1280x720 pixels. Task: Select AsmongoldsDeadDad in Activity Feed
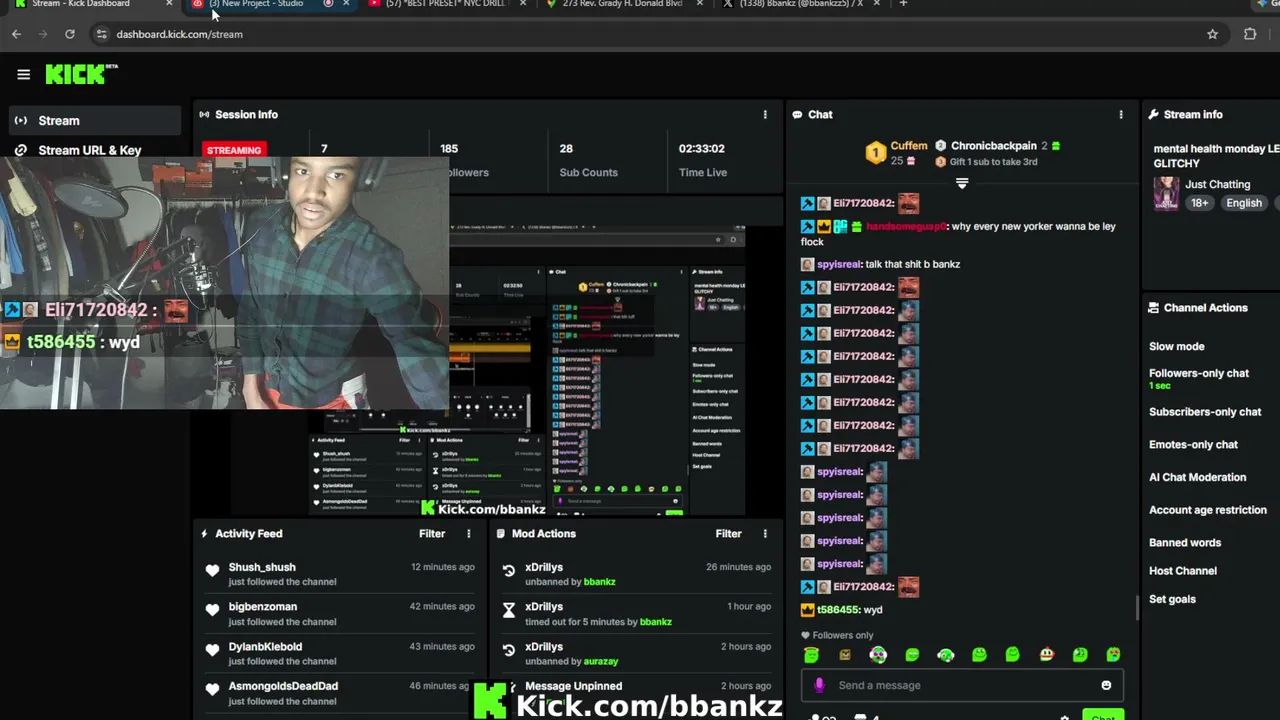pos(283,686)
